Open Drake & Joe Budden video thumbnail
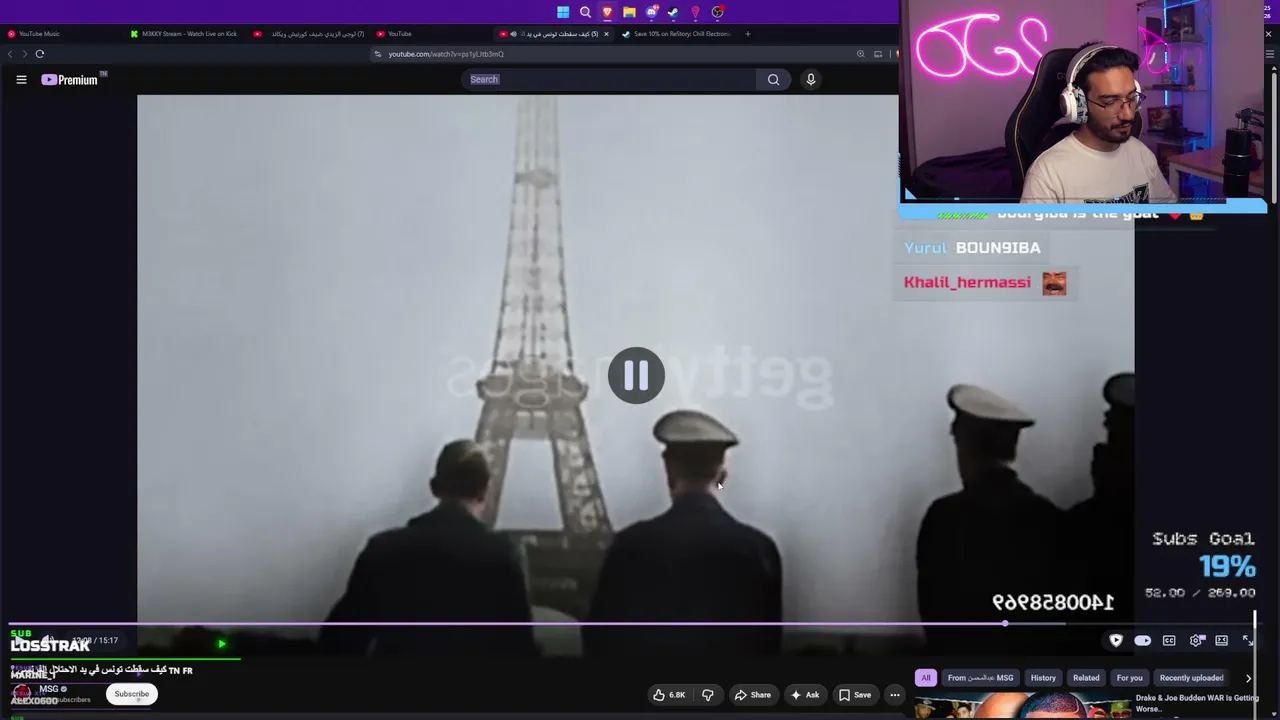Screen dimensions: 1280x720 (x=1021, y=706)
